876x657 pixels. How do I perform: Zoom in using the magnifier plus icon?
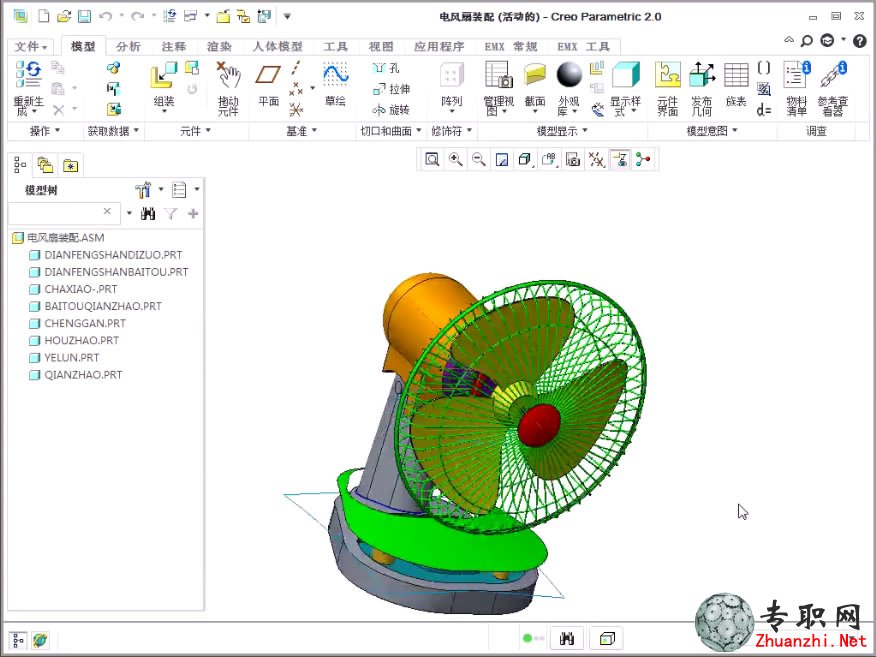pyautogui.click(x=455, y=160)
